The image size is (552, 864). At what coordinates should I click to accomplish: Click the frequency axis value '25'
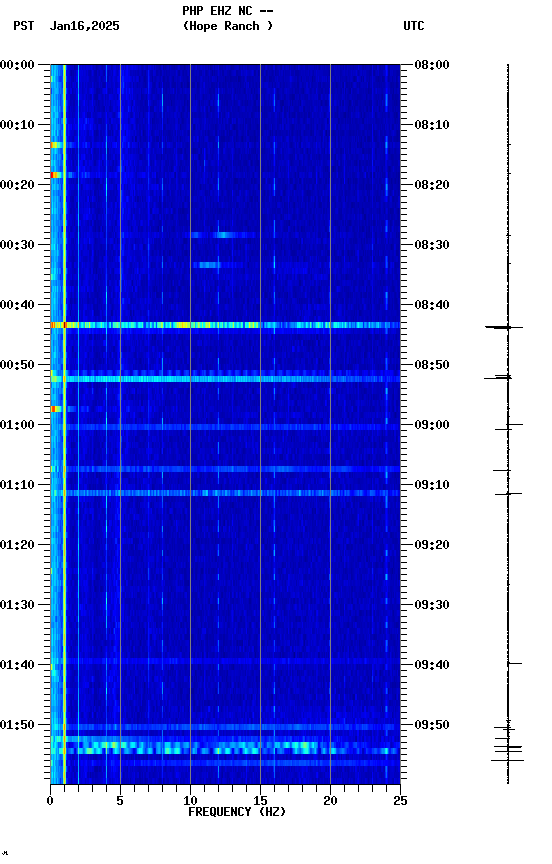pos(400,801)
